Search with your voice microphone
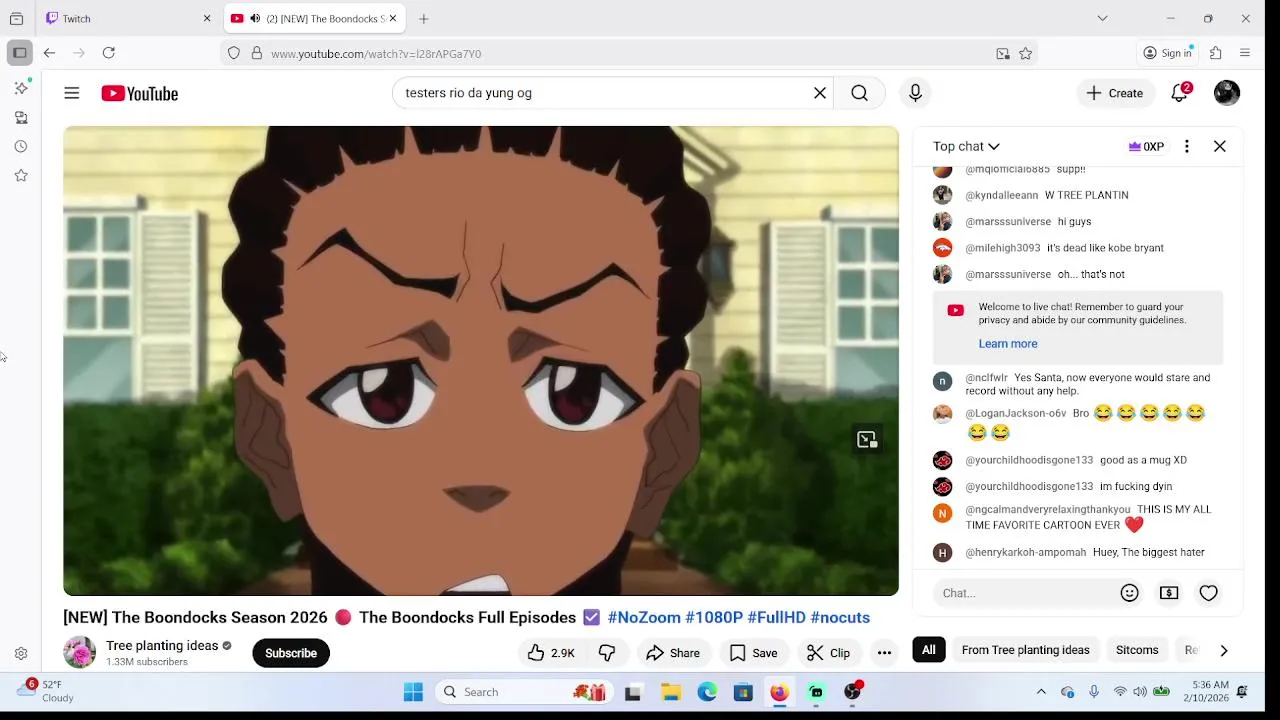This screenshot has width=1280, height=720. [915, 93]
